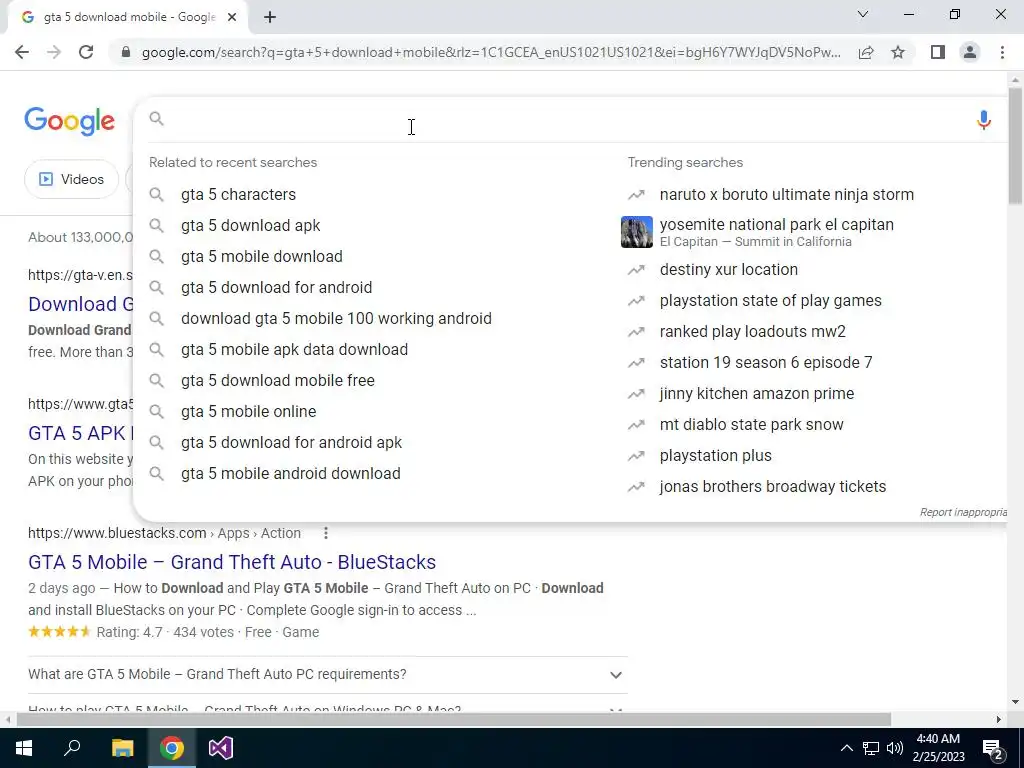This screenshot has height=768, width=1024.
Task: Click the three-dot options next to bluestacks.com result
Action: 325,533
